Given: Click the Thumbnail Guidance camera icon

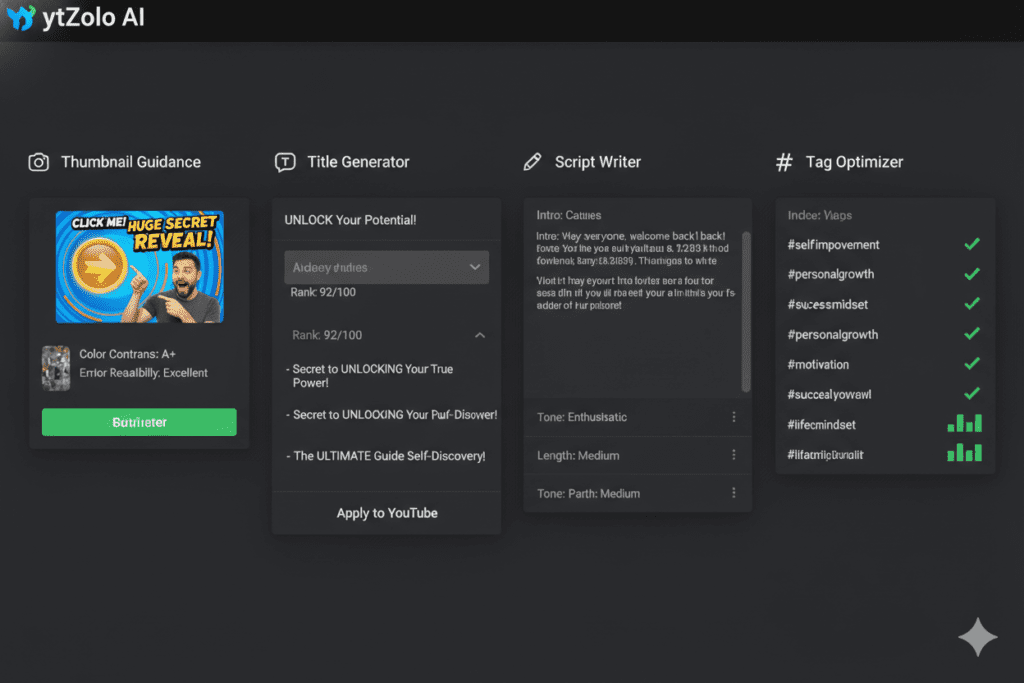Looking at the screenshot, I should [x=39, y=162].
